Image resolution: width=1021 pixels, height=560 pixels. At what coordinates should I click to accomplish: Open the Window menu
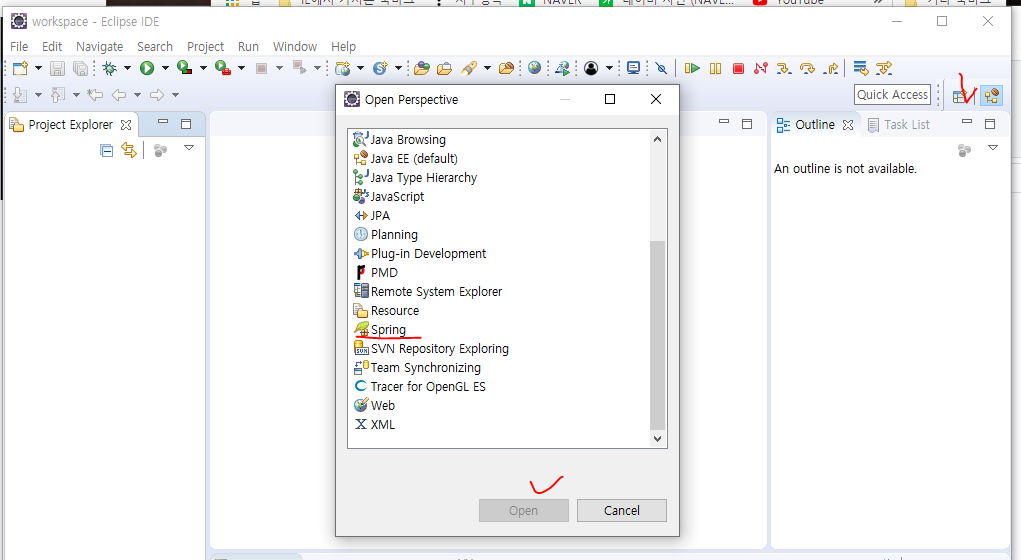294,47
